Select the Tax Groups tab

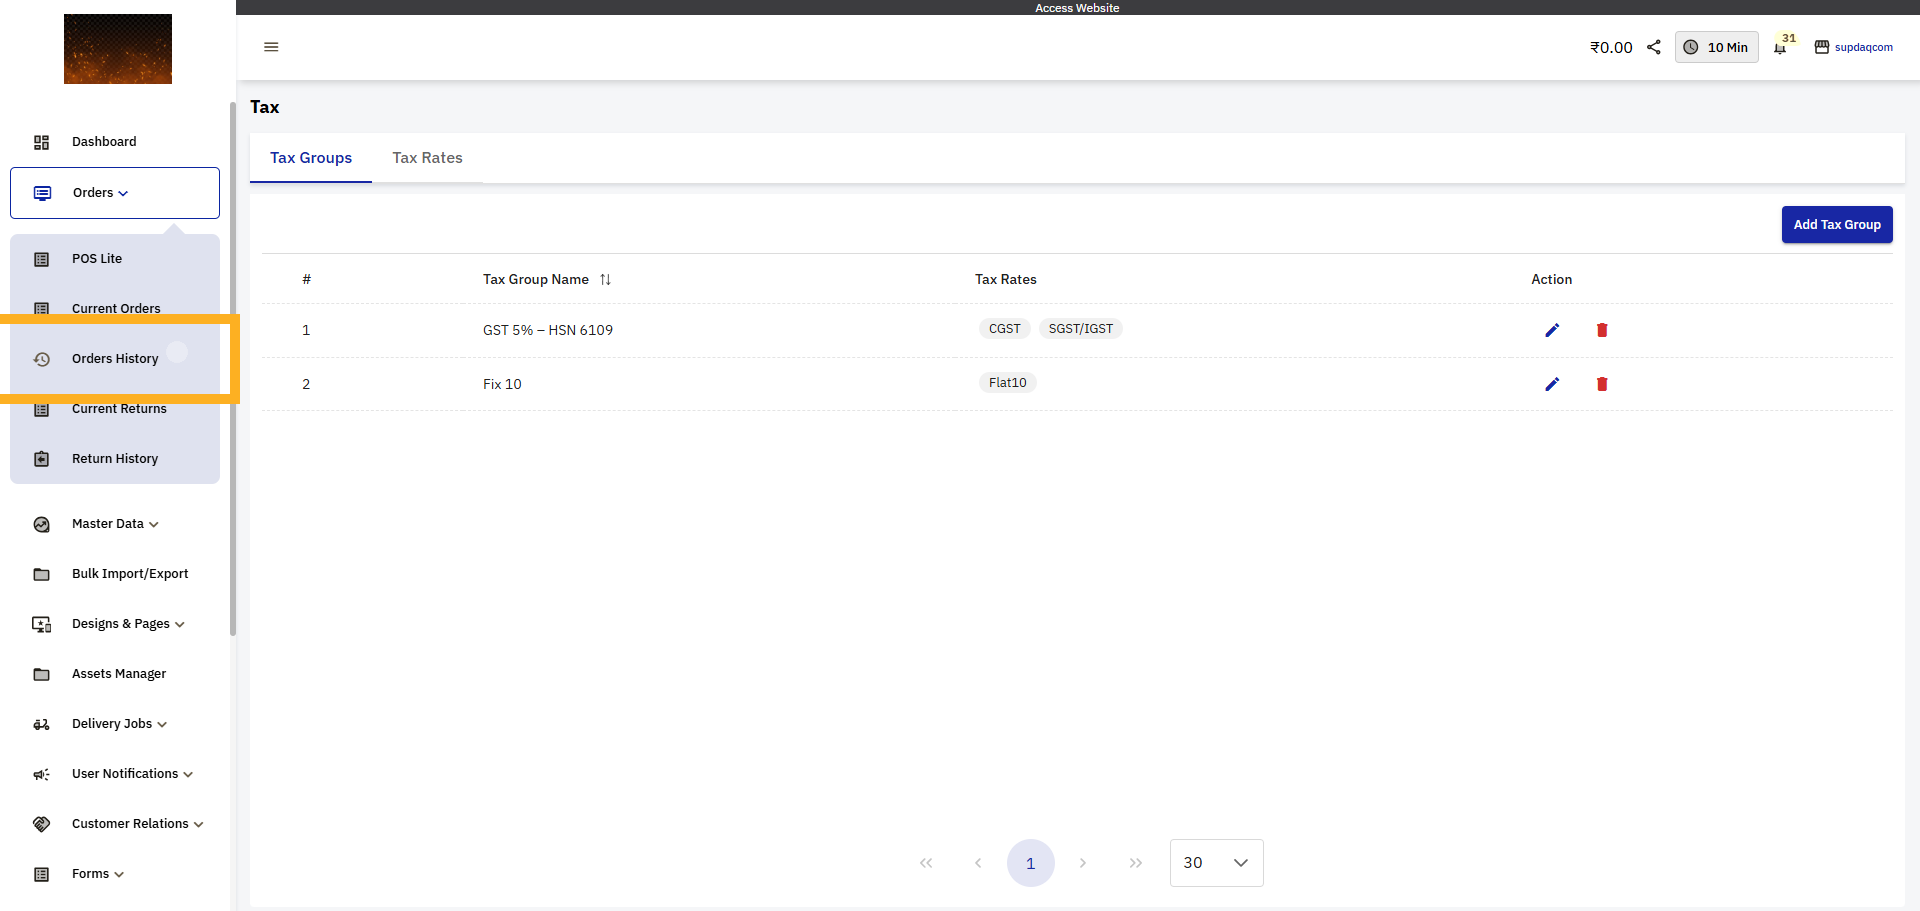(x=311, y=158)
